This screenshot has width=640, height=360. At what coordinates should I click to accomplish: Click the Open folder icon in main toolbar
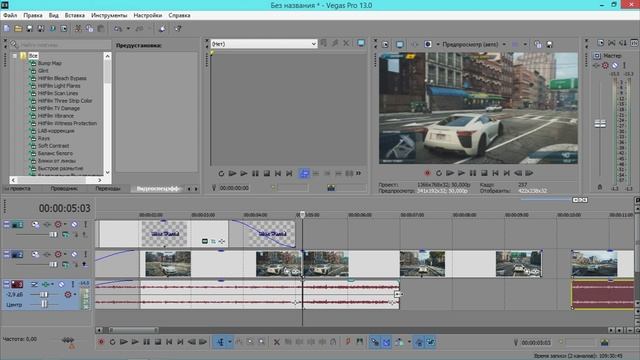18,29
